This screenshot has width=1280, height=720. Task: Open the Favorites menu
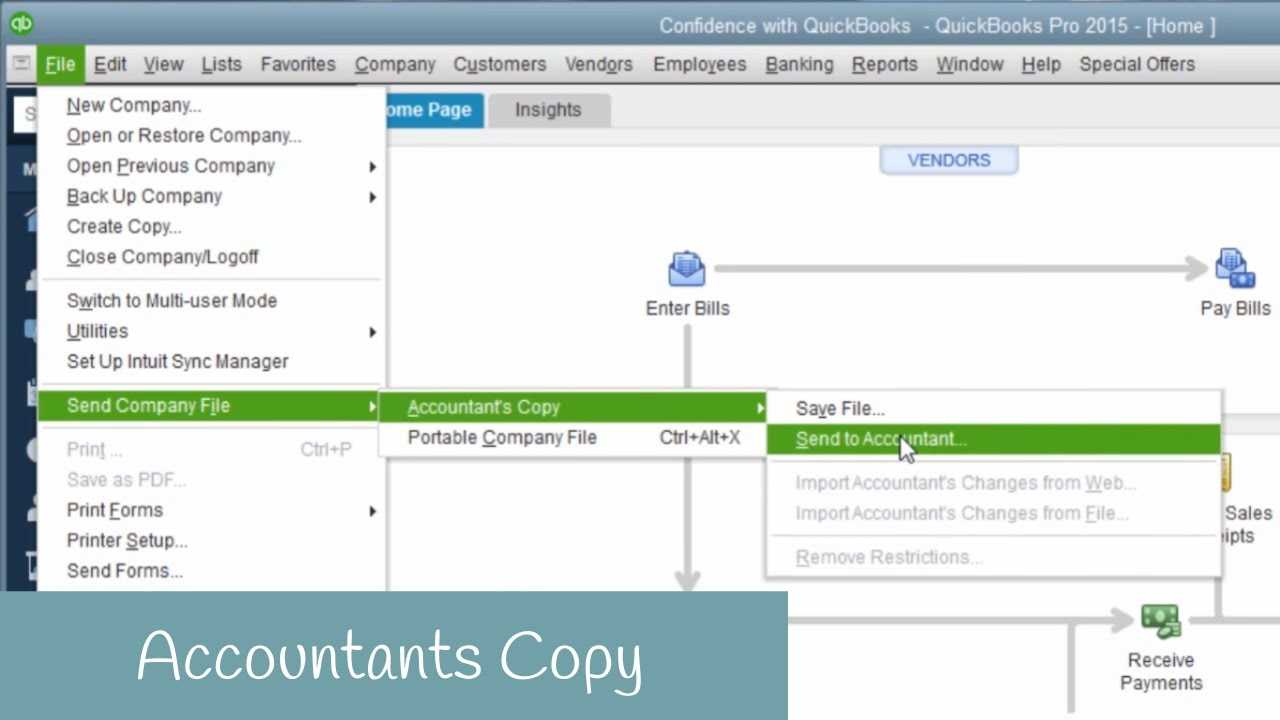(298, 64)
